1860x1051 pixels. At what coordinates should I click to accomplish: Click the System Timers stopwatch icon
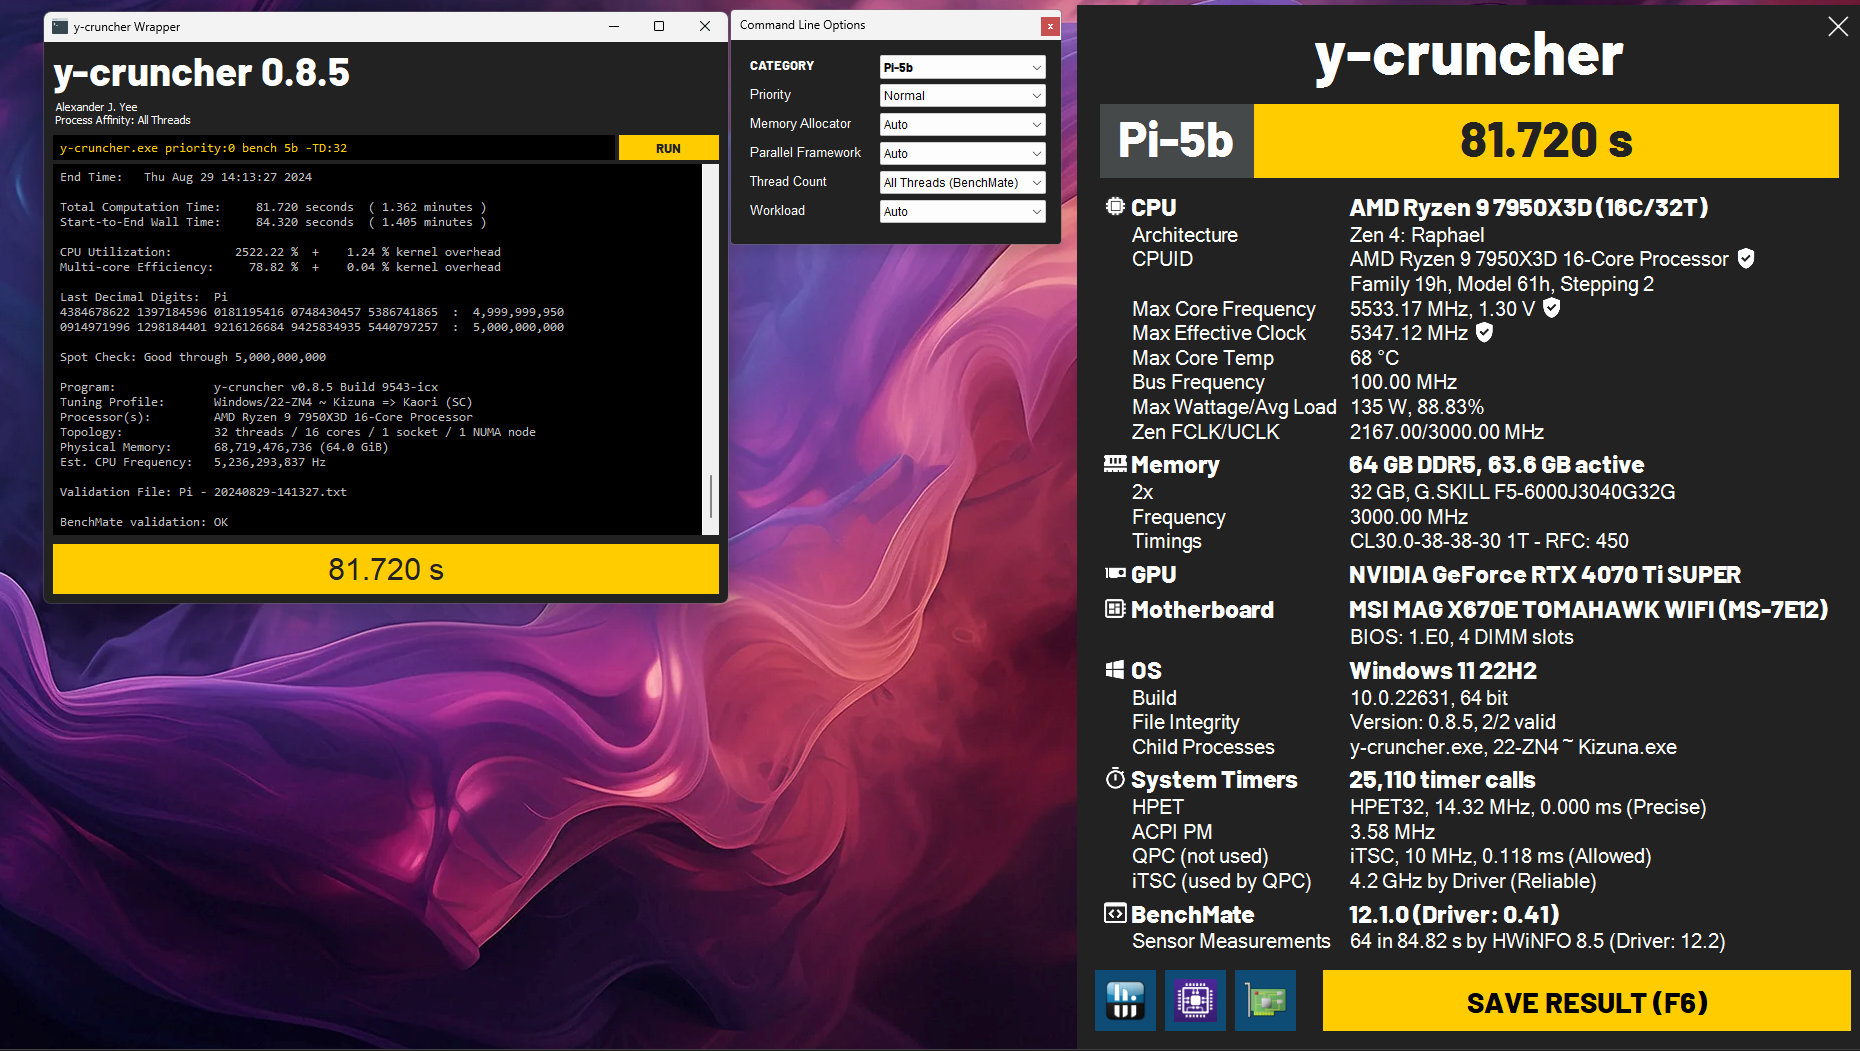1115,778
